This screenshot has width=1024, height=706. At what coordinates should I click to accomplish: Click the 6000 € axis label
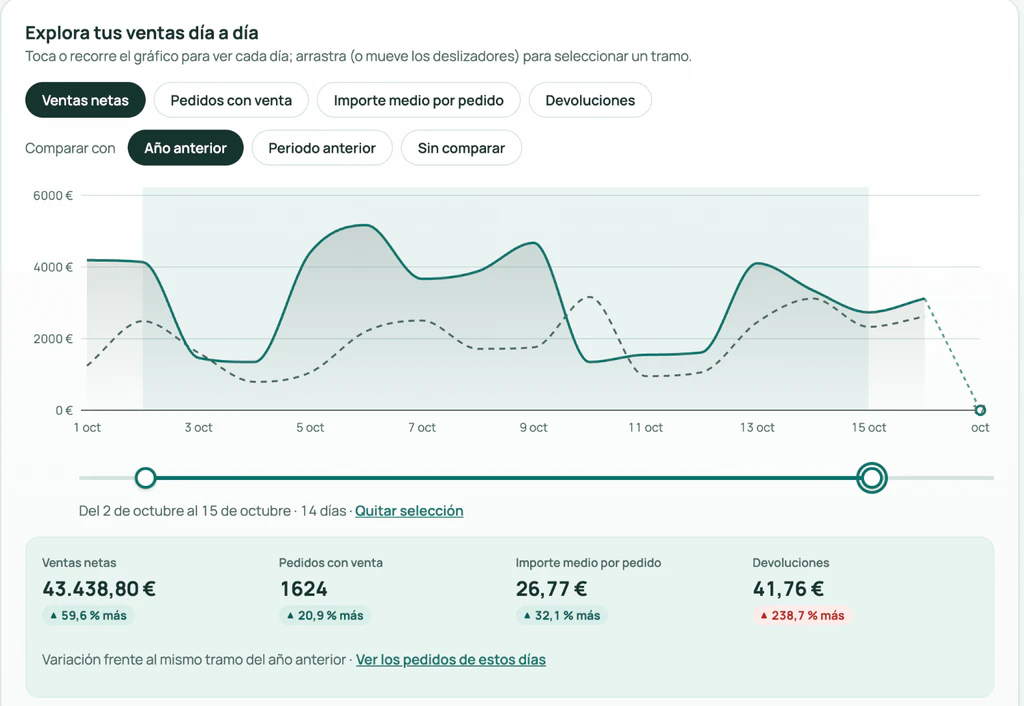click(53, 195)
